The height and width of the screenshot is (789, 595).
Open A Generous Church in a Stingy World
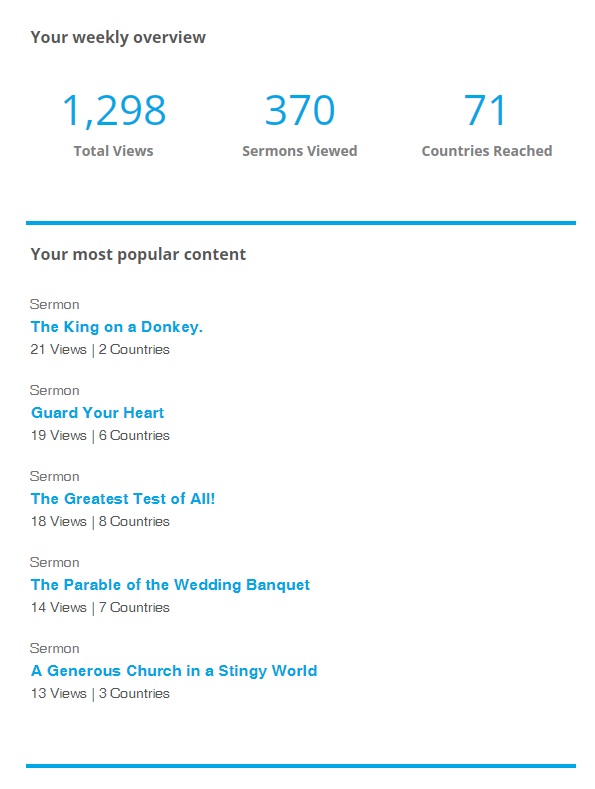click(174, 671)
